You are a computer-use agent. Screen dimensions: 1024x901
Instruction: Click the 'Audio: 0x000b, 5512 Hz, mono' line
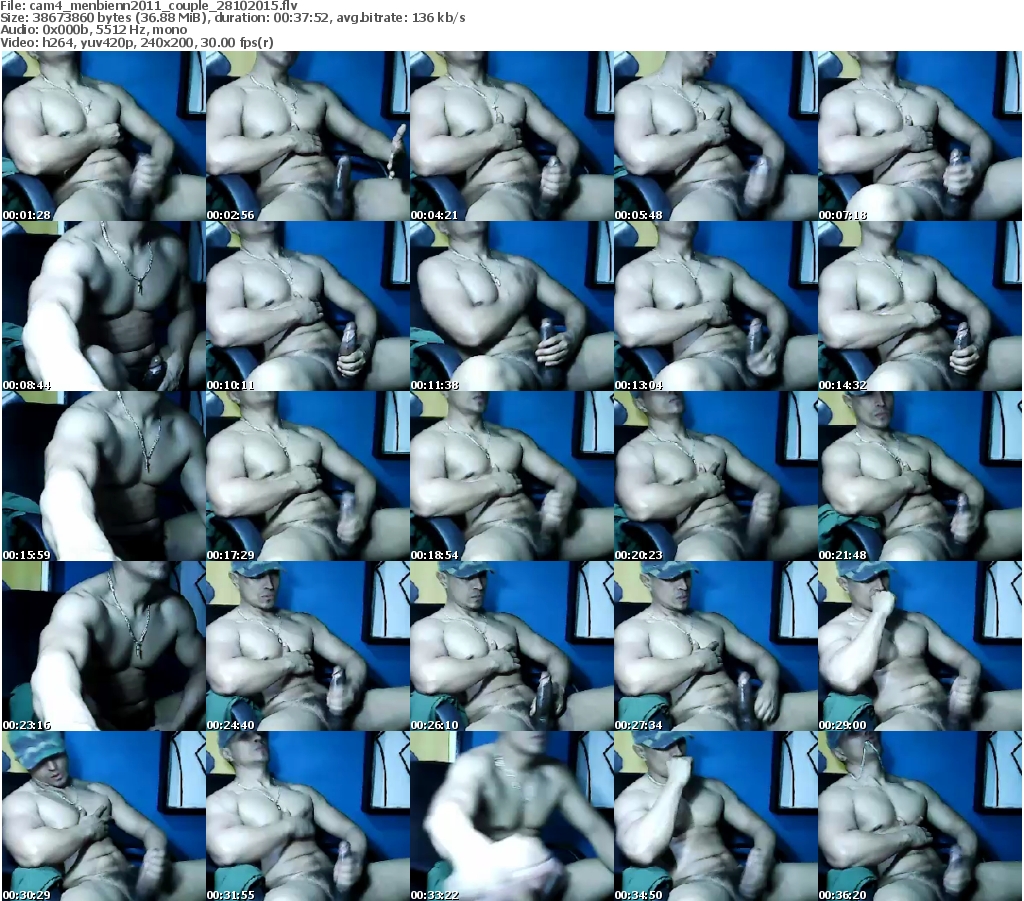[x=94, y=30]
